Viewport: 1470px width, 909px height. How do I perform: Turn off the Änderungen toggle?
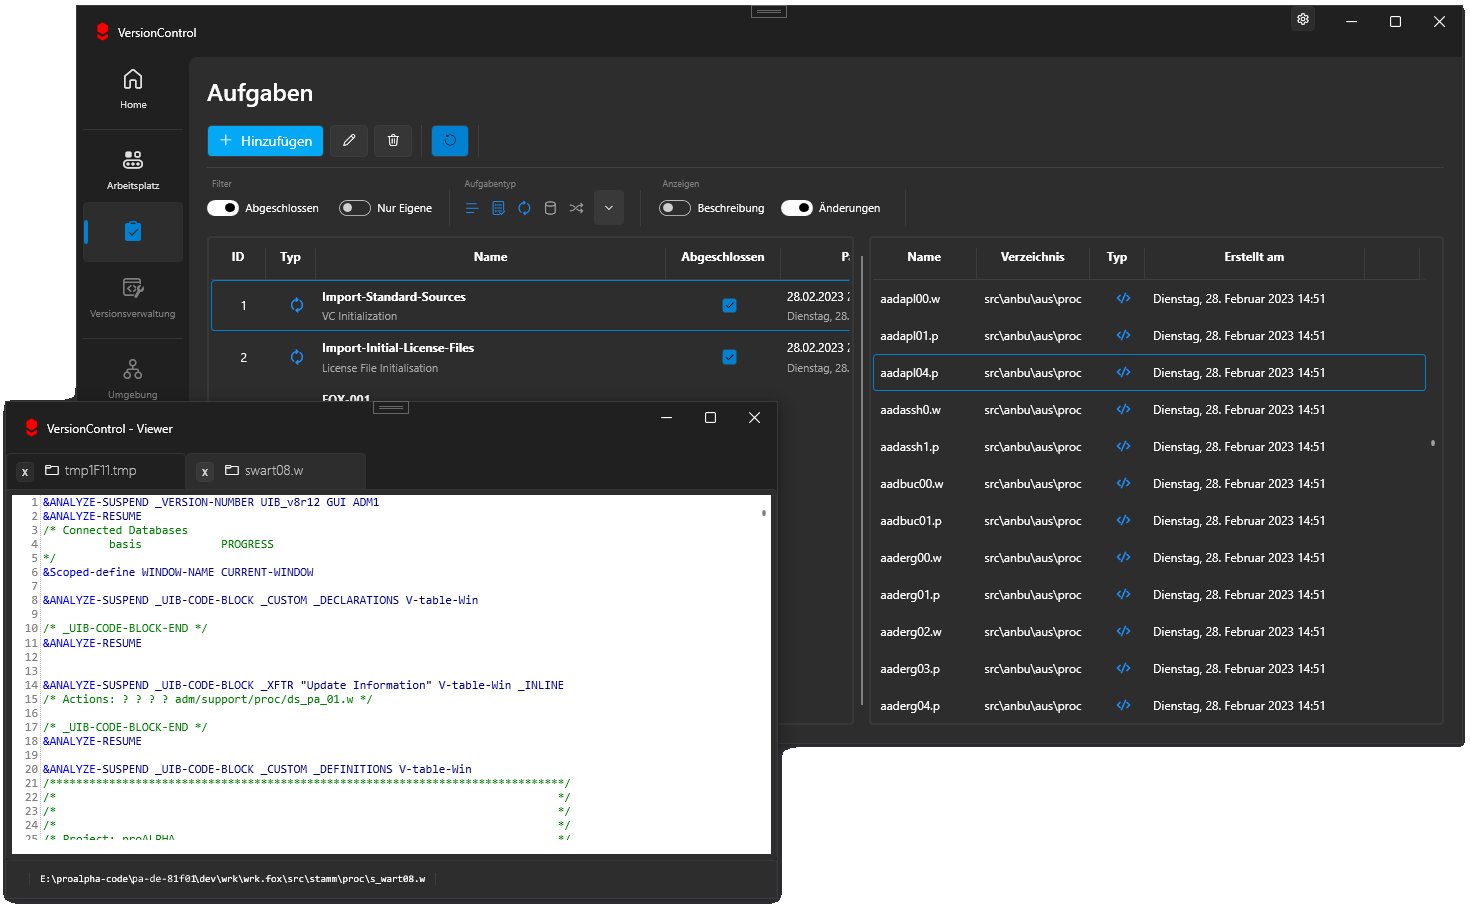point(797,207)
